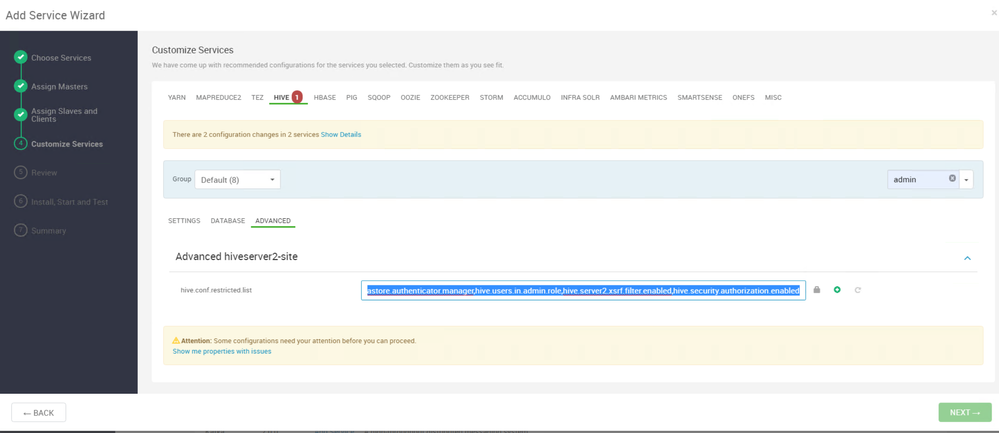This screenshot has height=433, width=999.
Task: Click the step 4 circle icon
Action: coord(20,144)
